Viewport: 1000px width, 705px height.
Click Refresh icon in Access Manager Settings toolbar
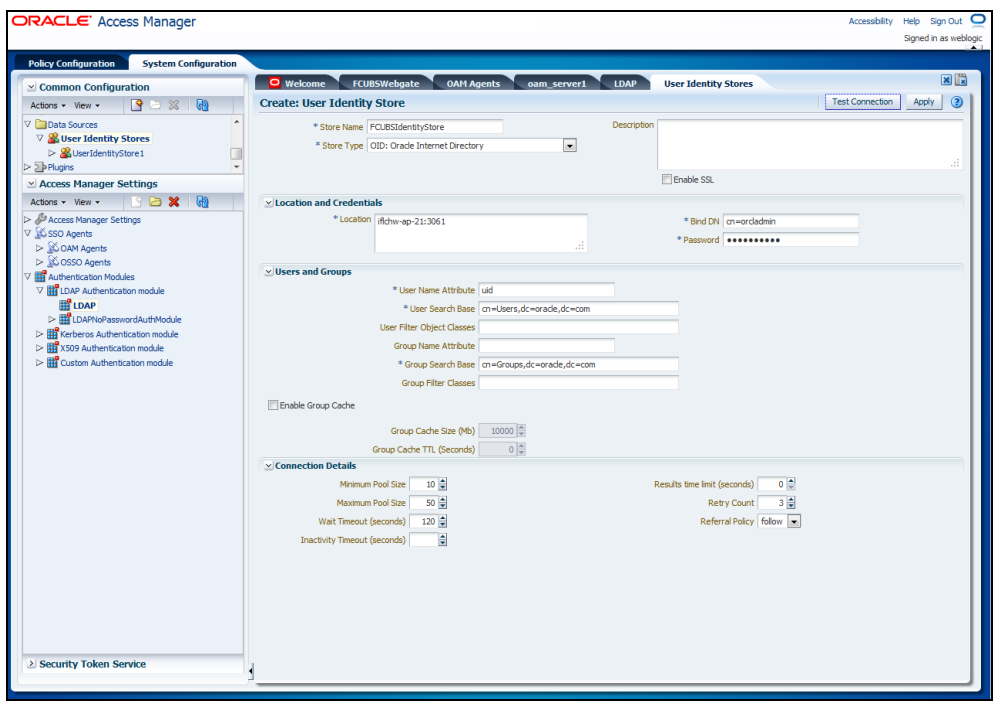pos(202,202)
